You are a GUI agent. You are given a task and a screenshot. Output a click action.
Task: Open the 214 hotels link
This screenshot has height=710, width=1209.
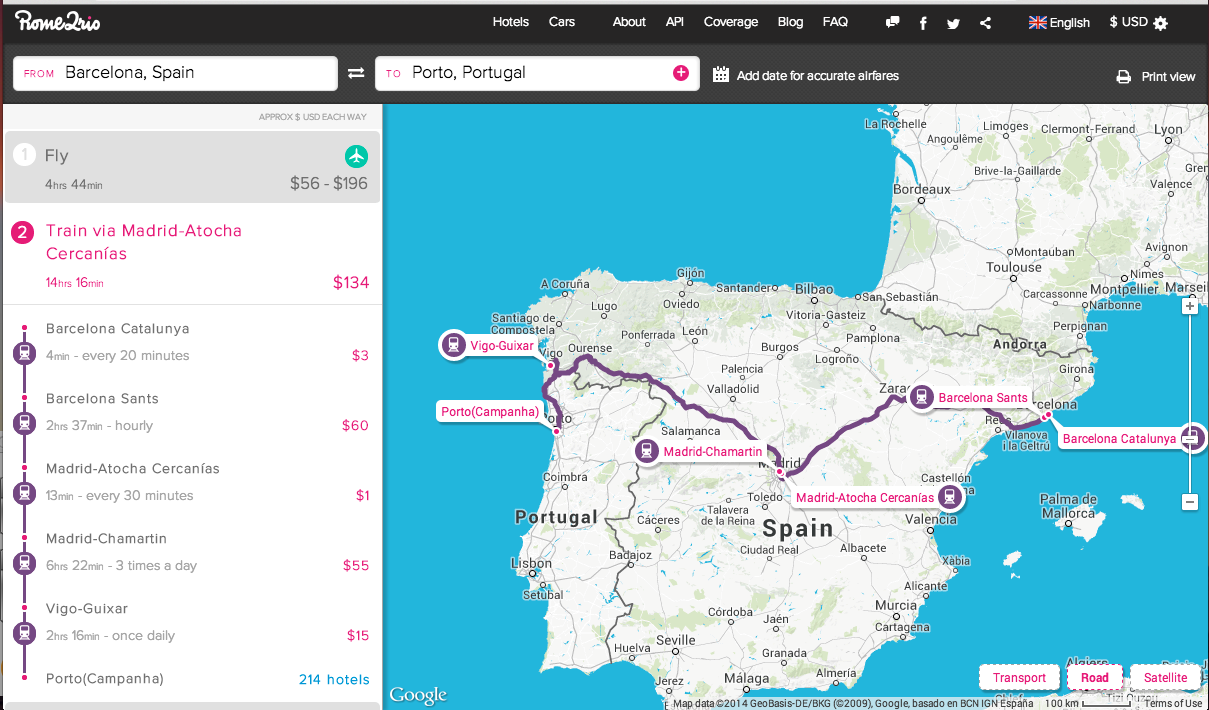point(334,680)
